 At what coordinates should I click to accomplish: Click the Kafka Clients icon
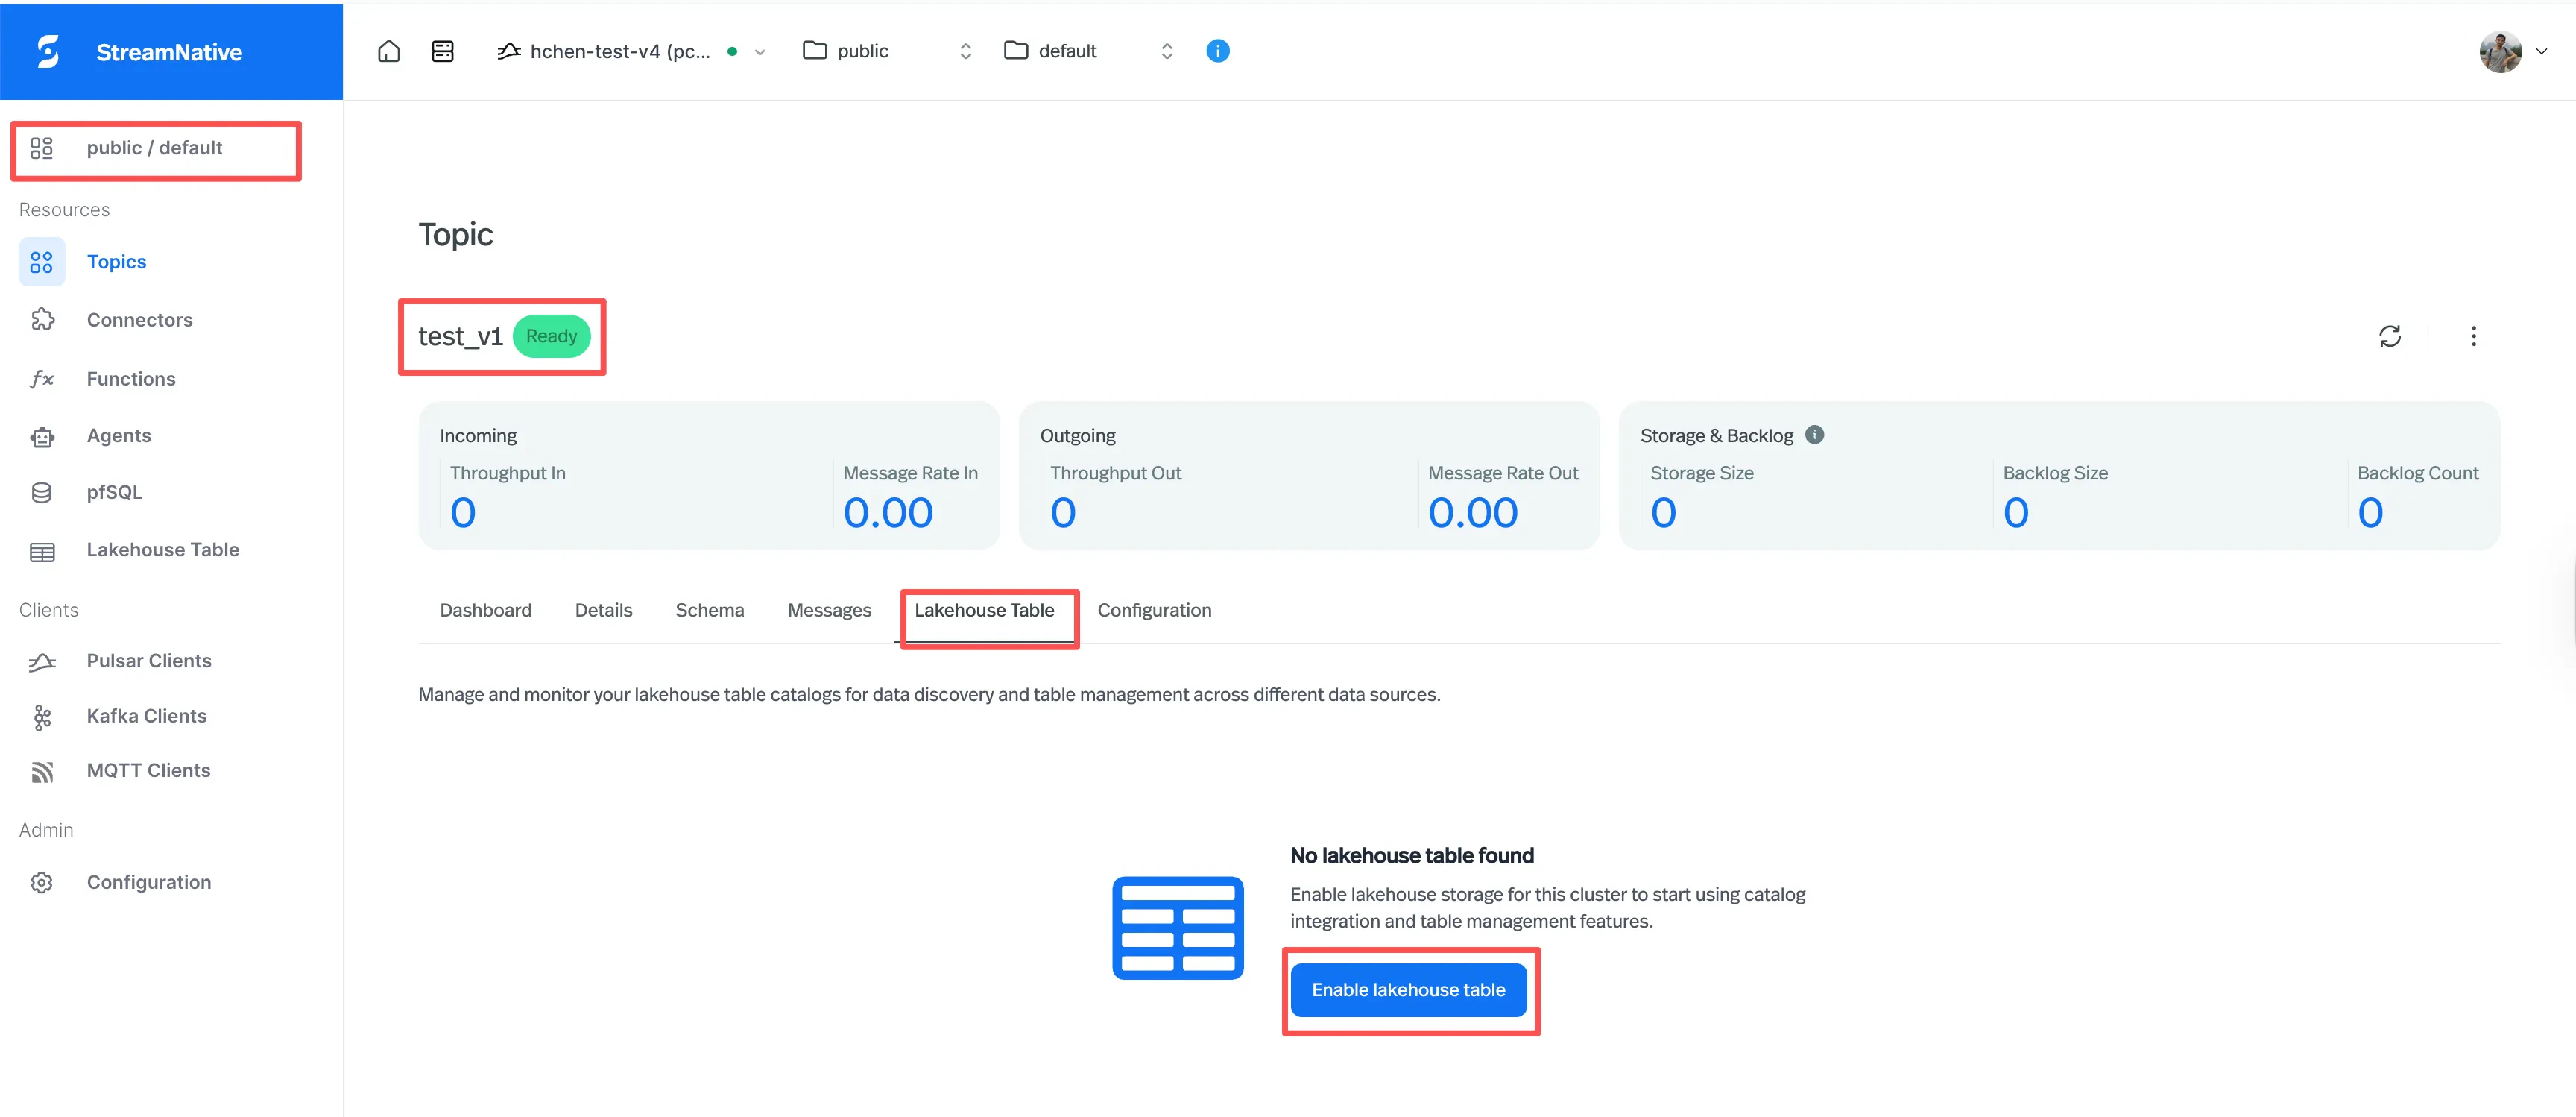[42, 717]
